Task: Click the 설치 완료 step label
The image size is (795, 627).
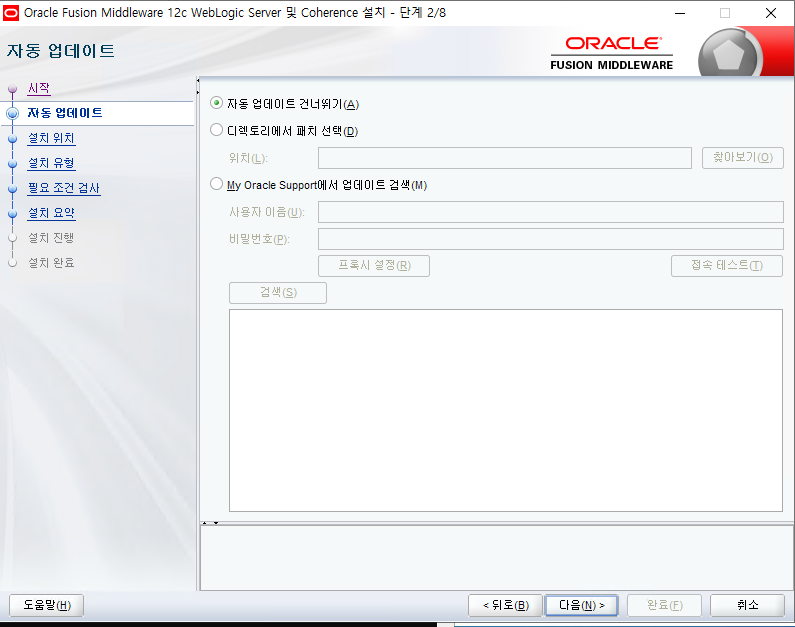Action: pos(51,263)
